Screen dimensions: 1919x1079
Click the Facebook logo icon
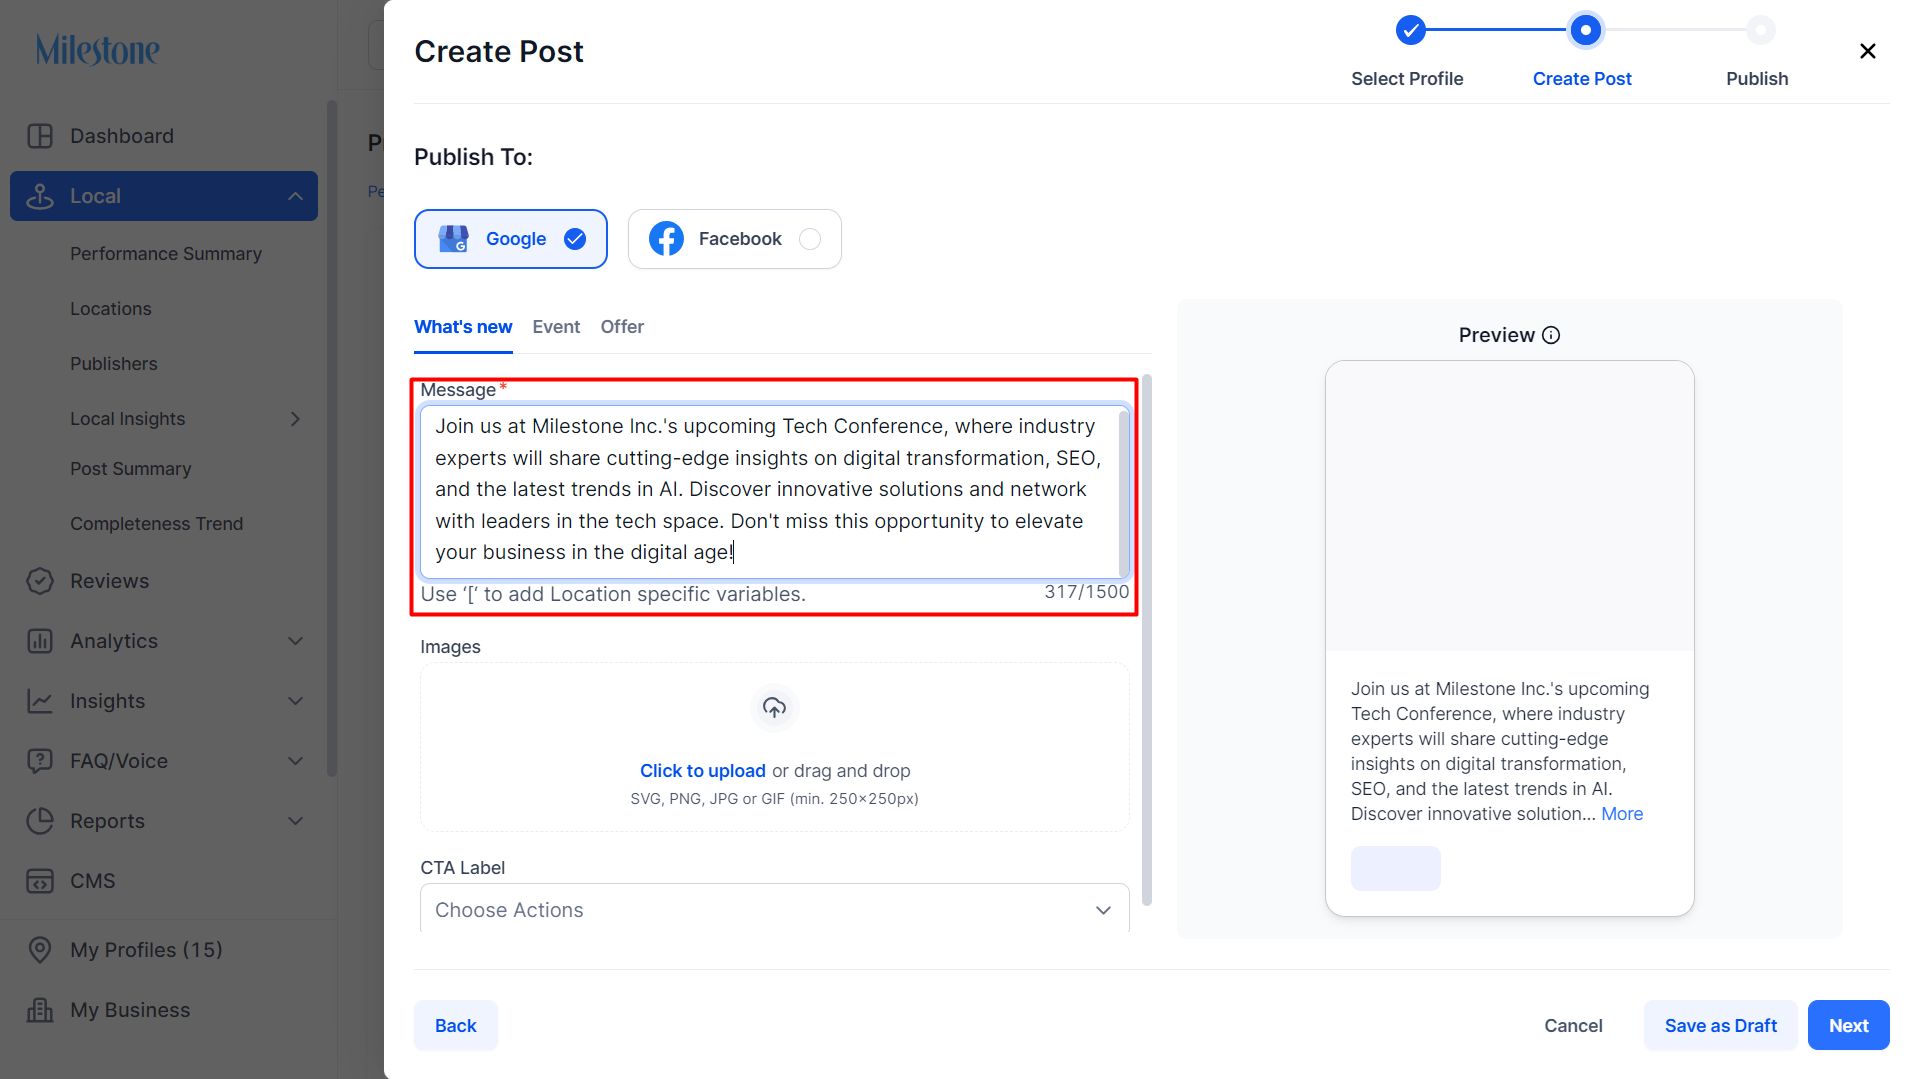click(666, 239)
